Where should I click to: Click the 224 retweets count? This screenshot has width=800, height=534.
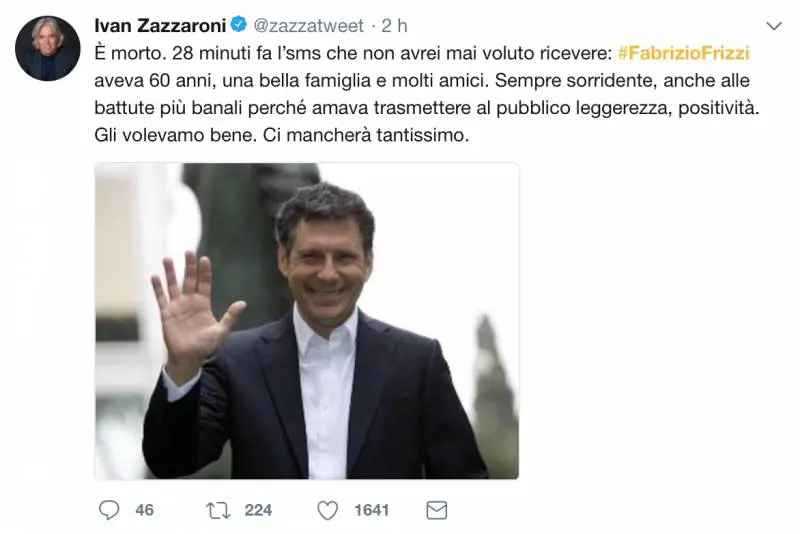pyautogui.click(x=258, y=510)
